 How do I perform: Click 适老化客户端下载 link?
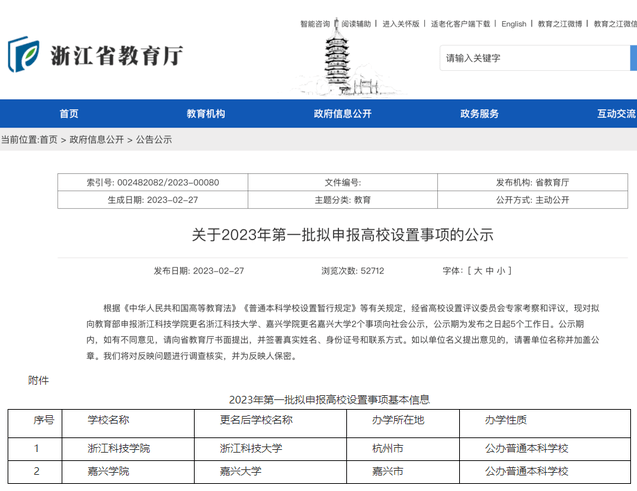460,24
